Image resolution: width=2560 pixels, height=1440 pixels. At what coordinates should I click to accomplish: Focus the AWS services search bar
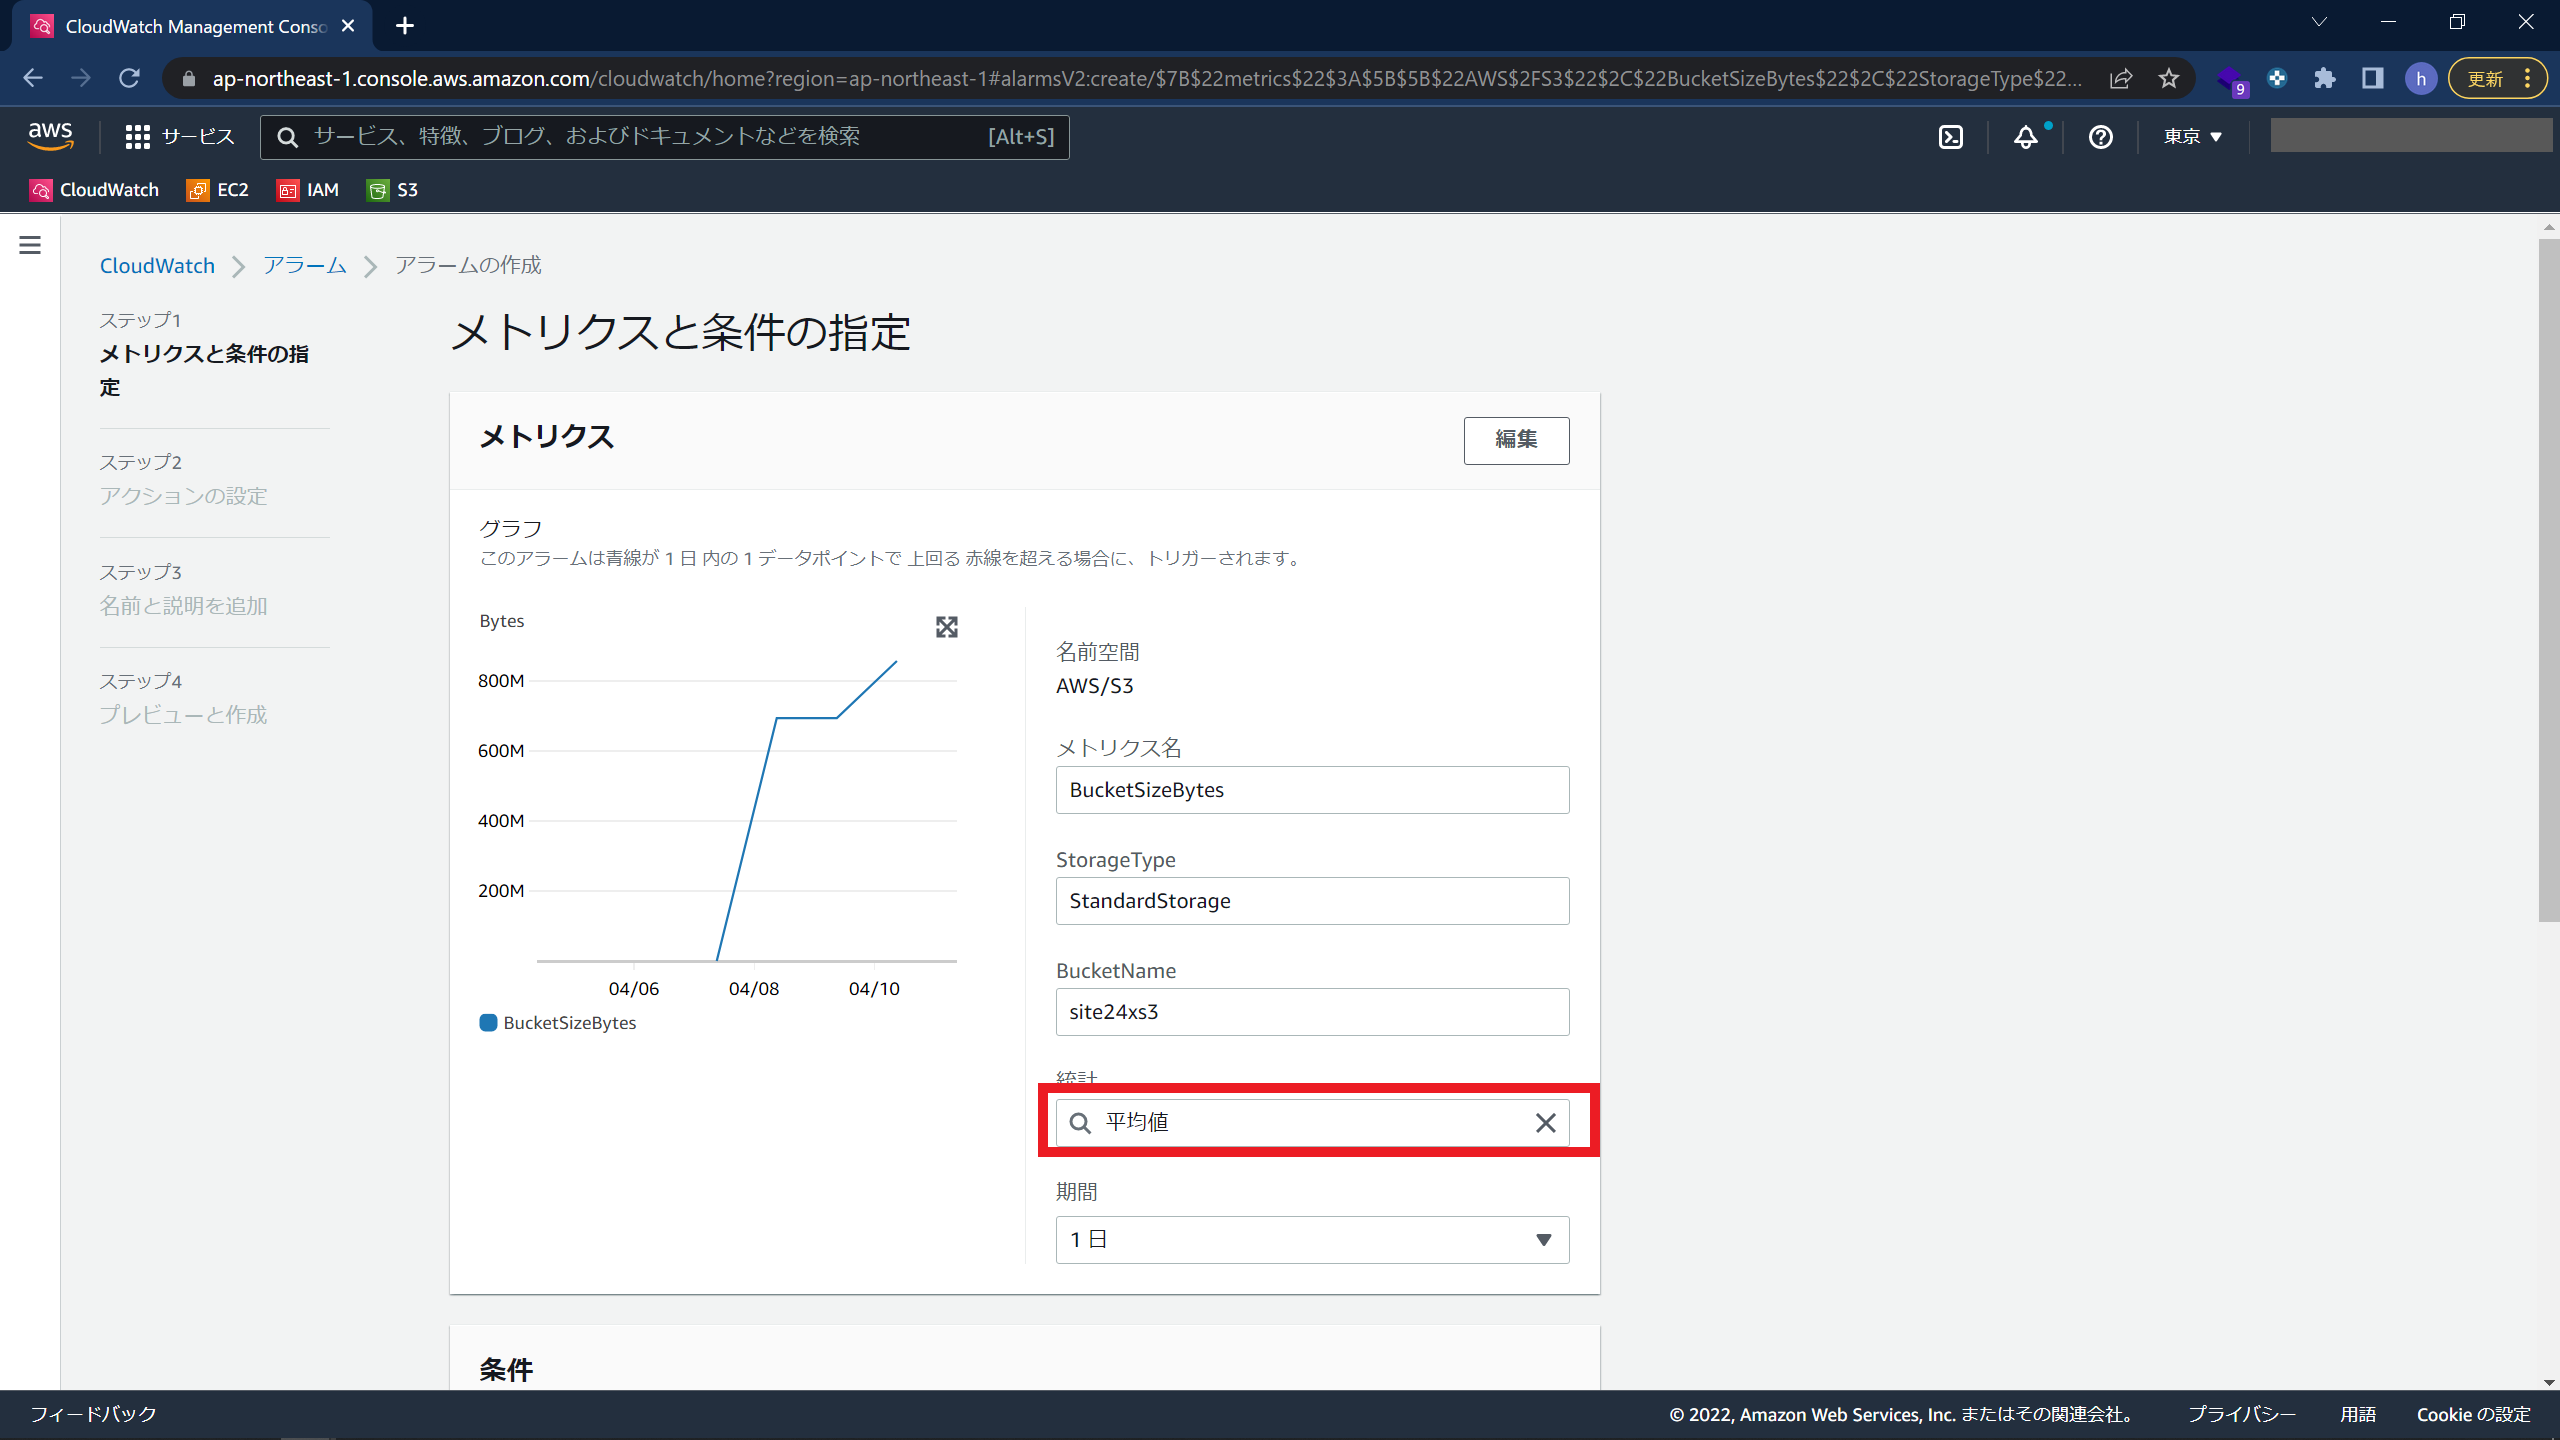click(664, 137)
